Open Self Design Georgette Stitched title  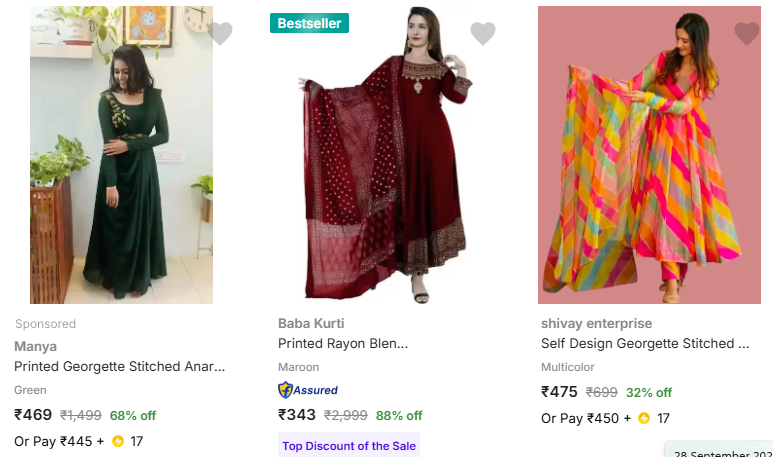coord(645,343)
